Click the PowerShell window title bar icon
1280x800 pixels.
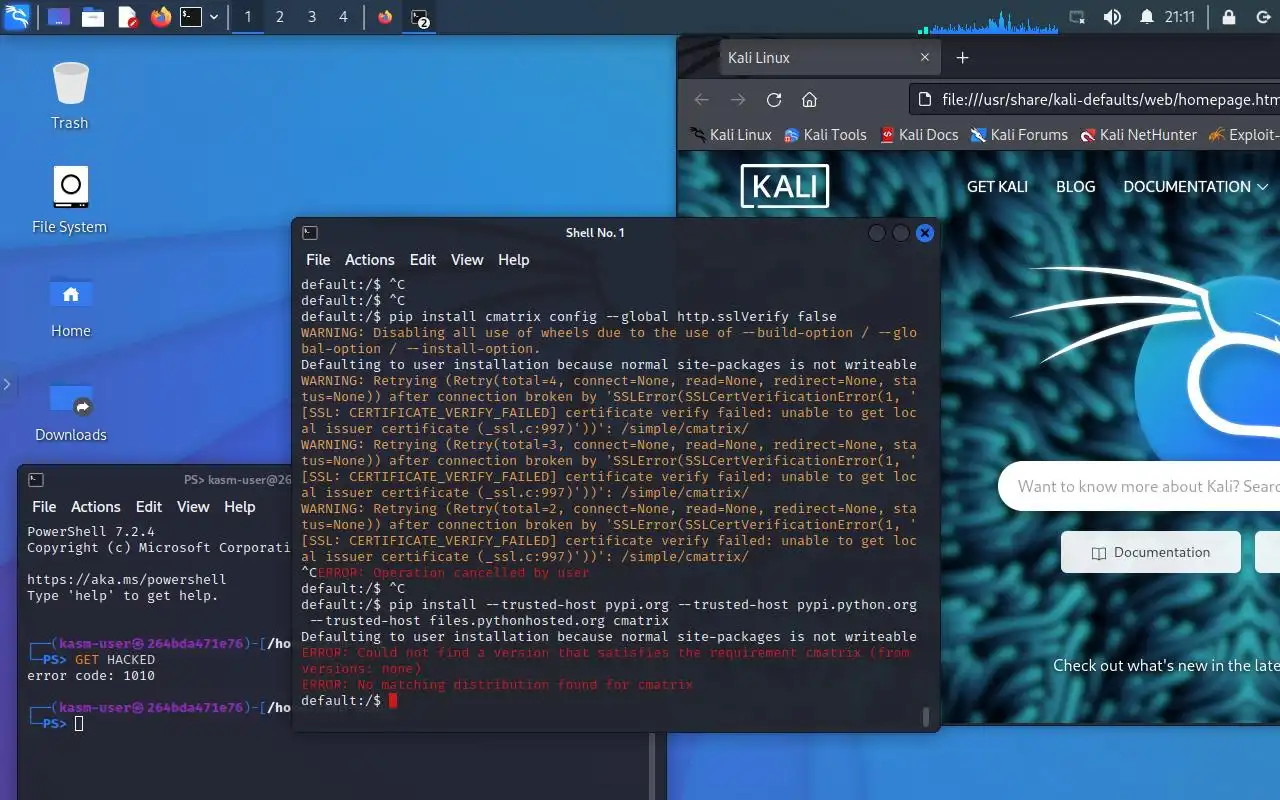36,480
